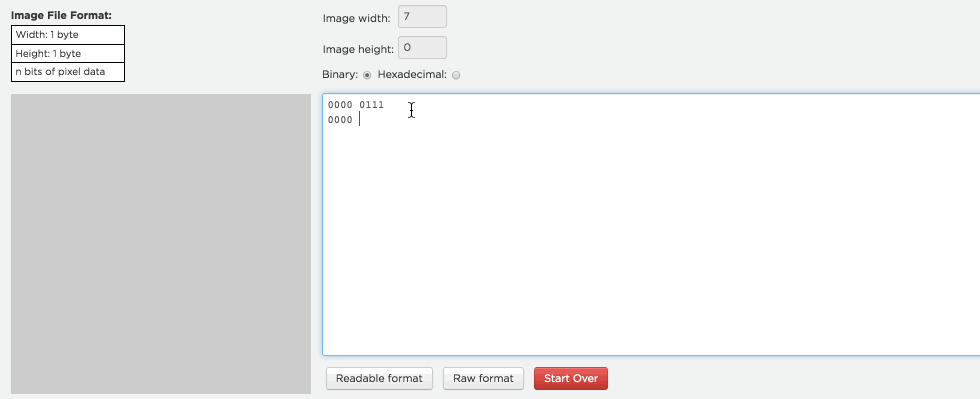Click the 'Width: 1 byte' format row
This screenshot has height=399, width=980.
tap(68, 35)
